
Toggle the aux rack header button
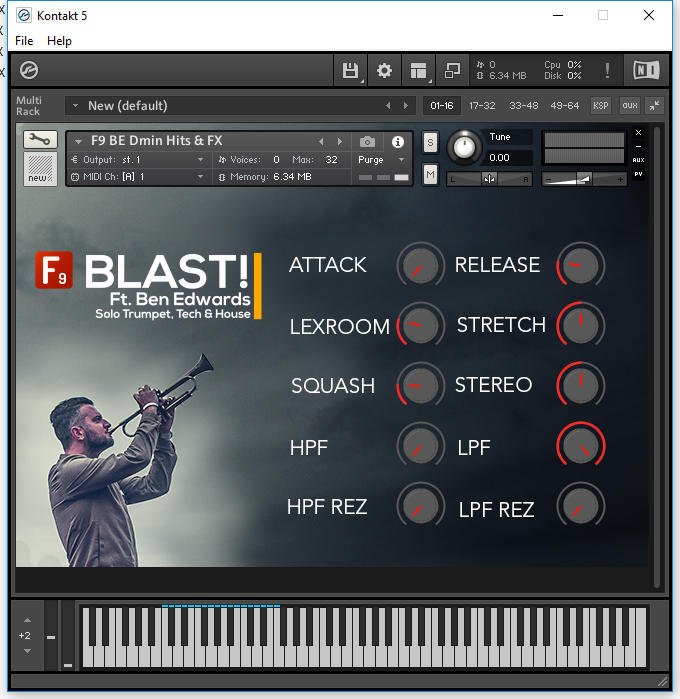point(630,106)
